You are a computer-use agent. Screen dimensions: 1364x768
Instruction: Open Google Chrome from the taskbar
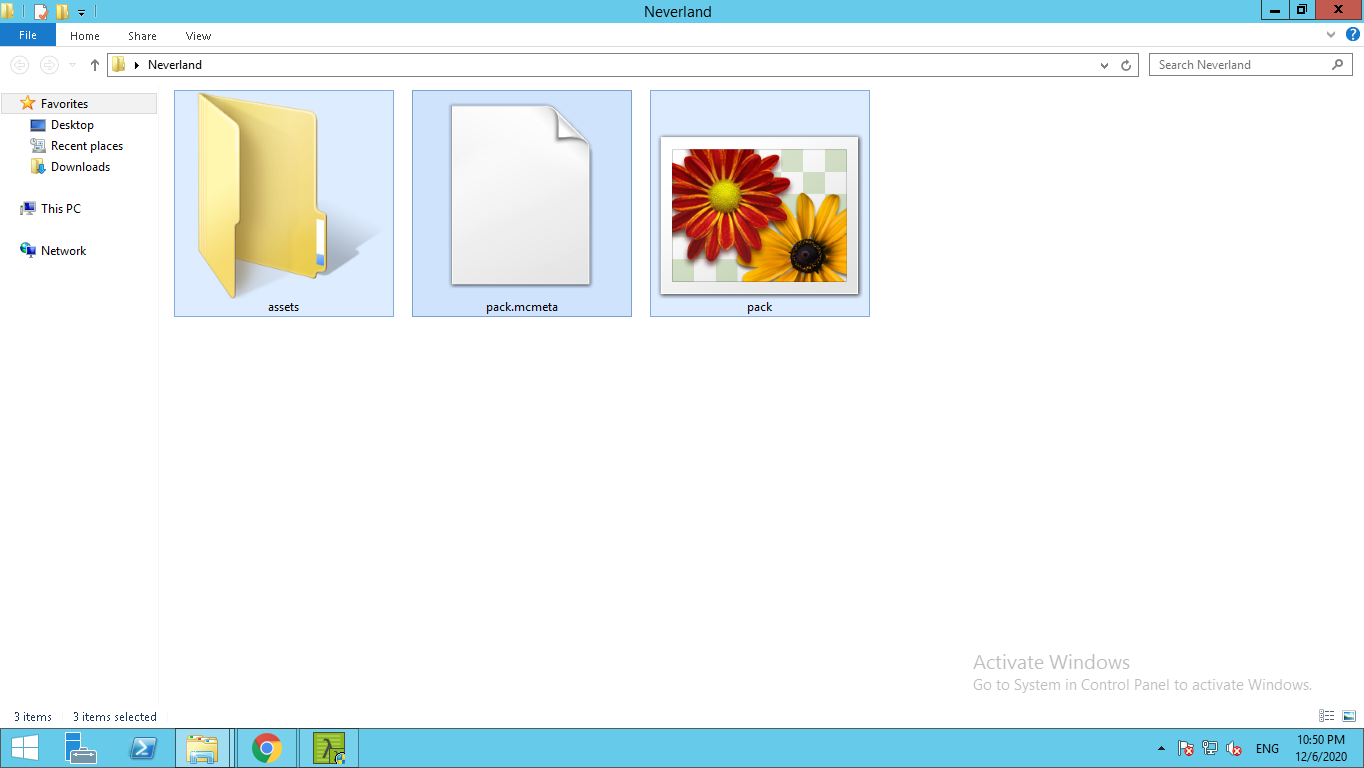[x=266, y=748]
